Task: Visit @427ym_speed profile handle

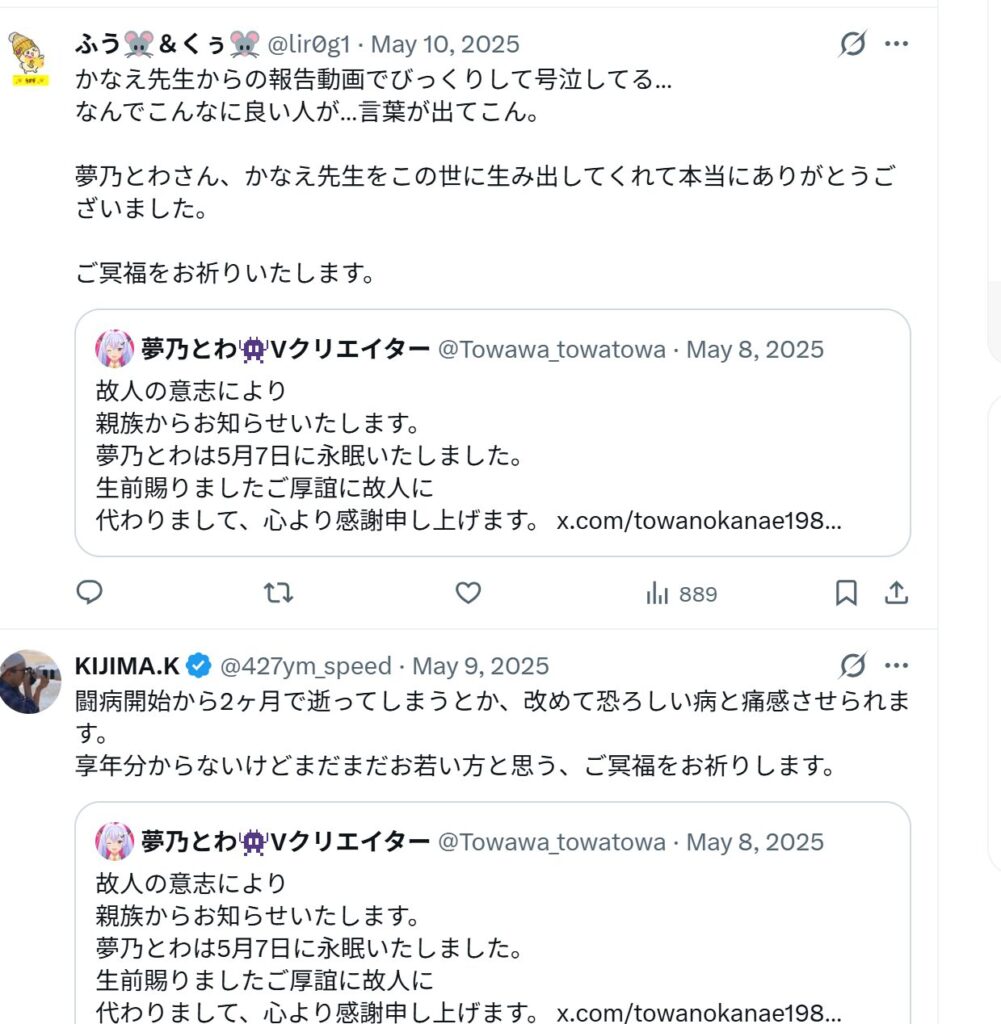Action: click(305, 666)
